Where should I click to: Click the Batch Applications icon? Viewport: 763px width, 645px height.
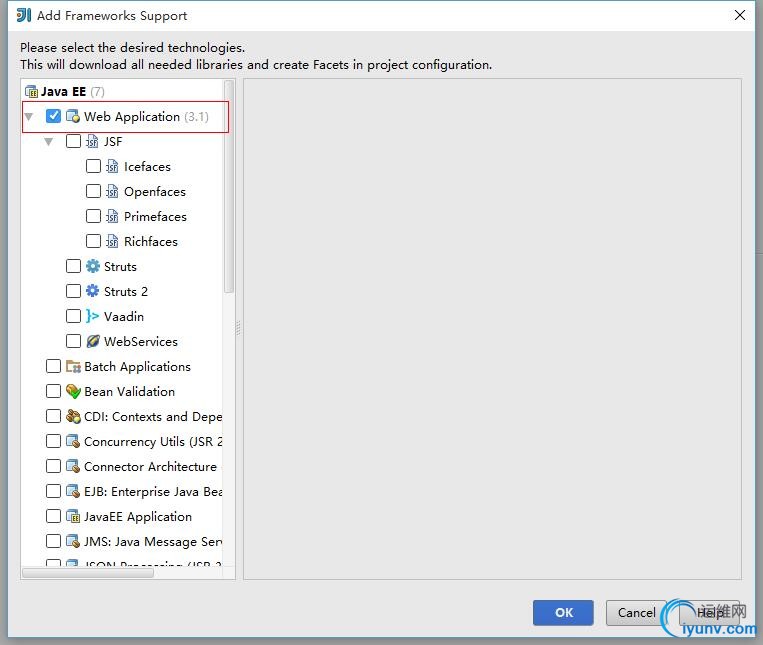pos(73,366)
